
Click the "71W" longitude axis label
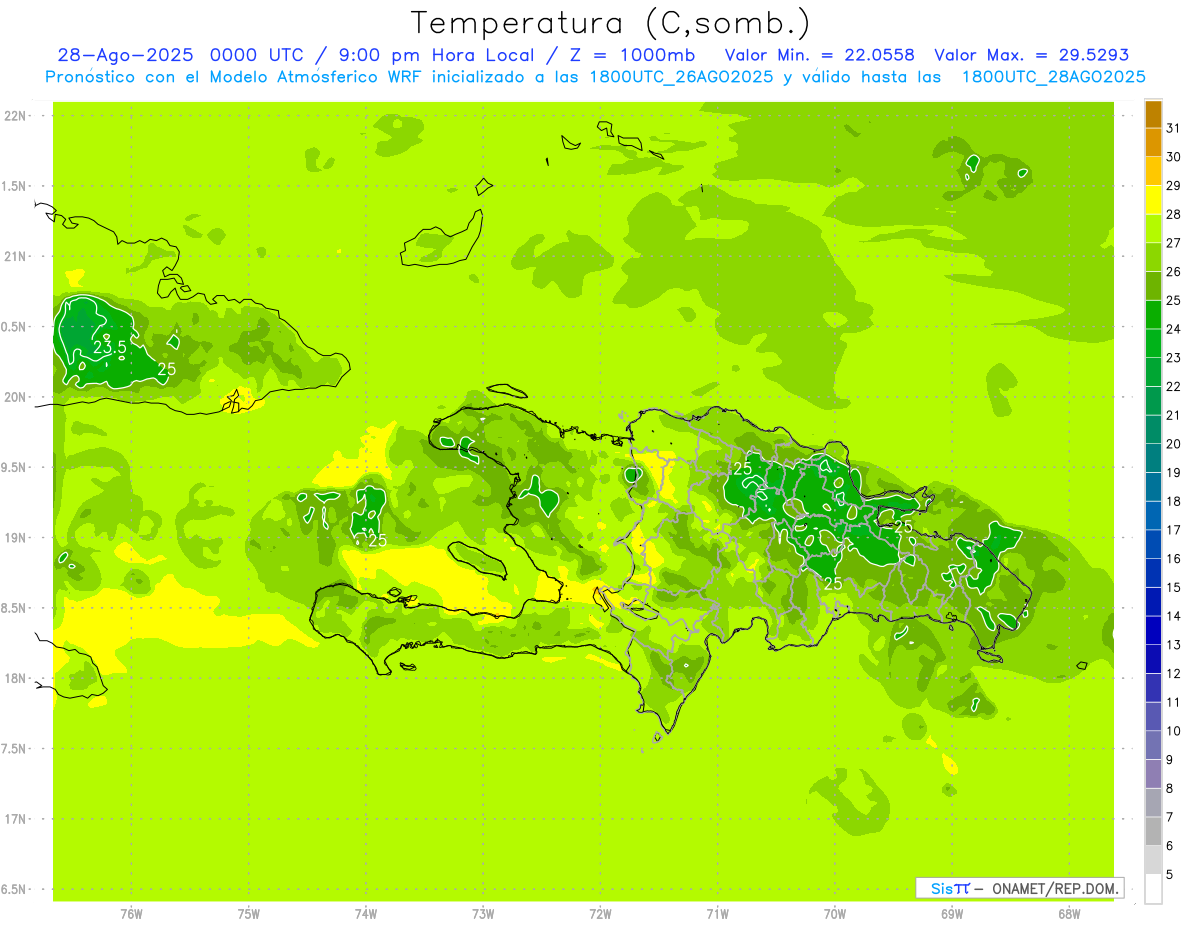(x=717, y=914)
